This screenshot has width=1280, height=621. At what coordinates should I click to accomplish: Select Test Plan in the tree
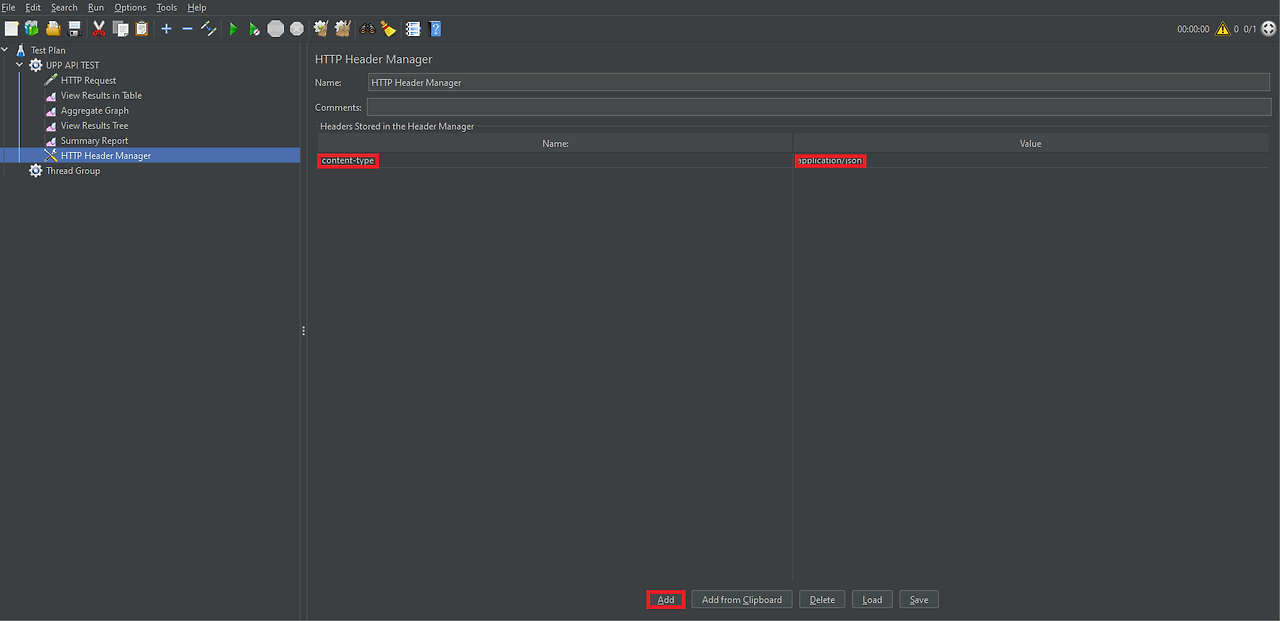pyautogui.click(x=48, y=50)
